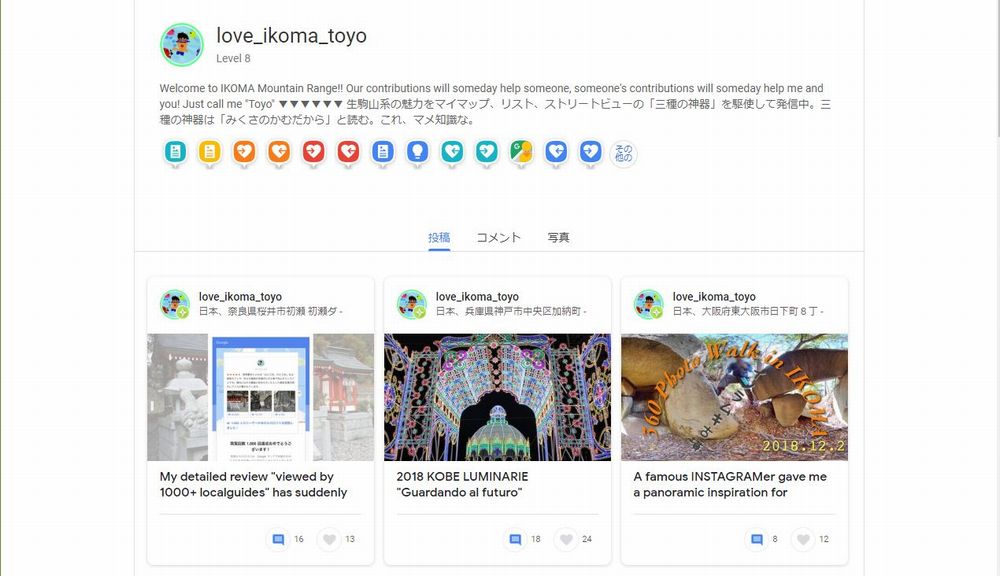Open love_ikoma_toyo name on 奈良県 post card
Image resolution: width=1000 pixels, height=576 pixels.
pos(240,297)
